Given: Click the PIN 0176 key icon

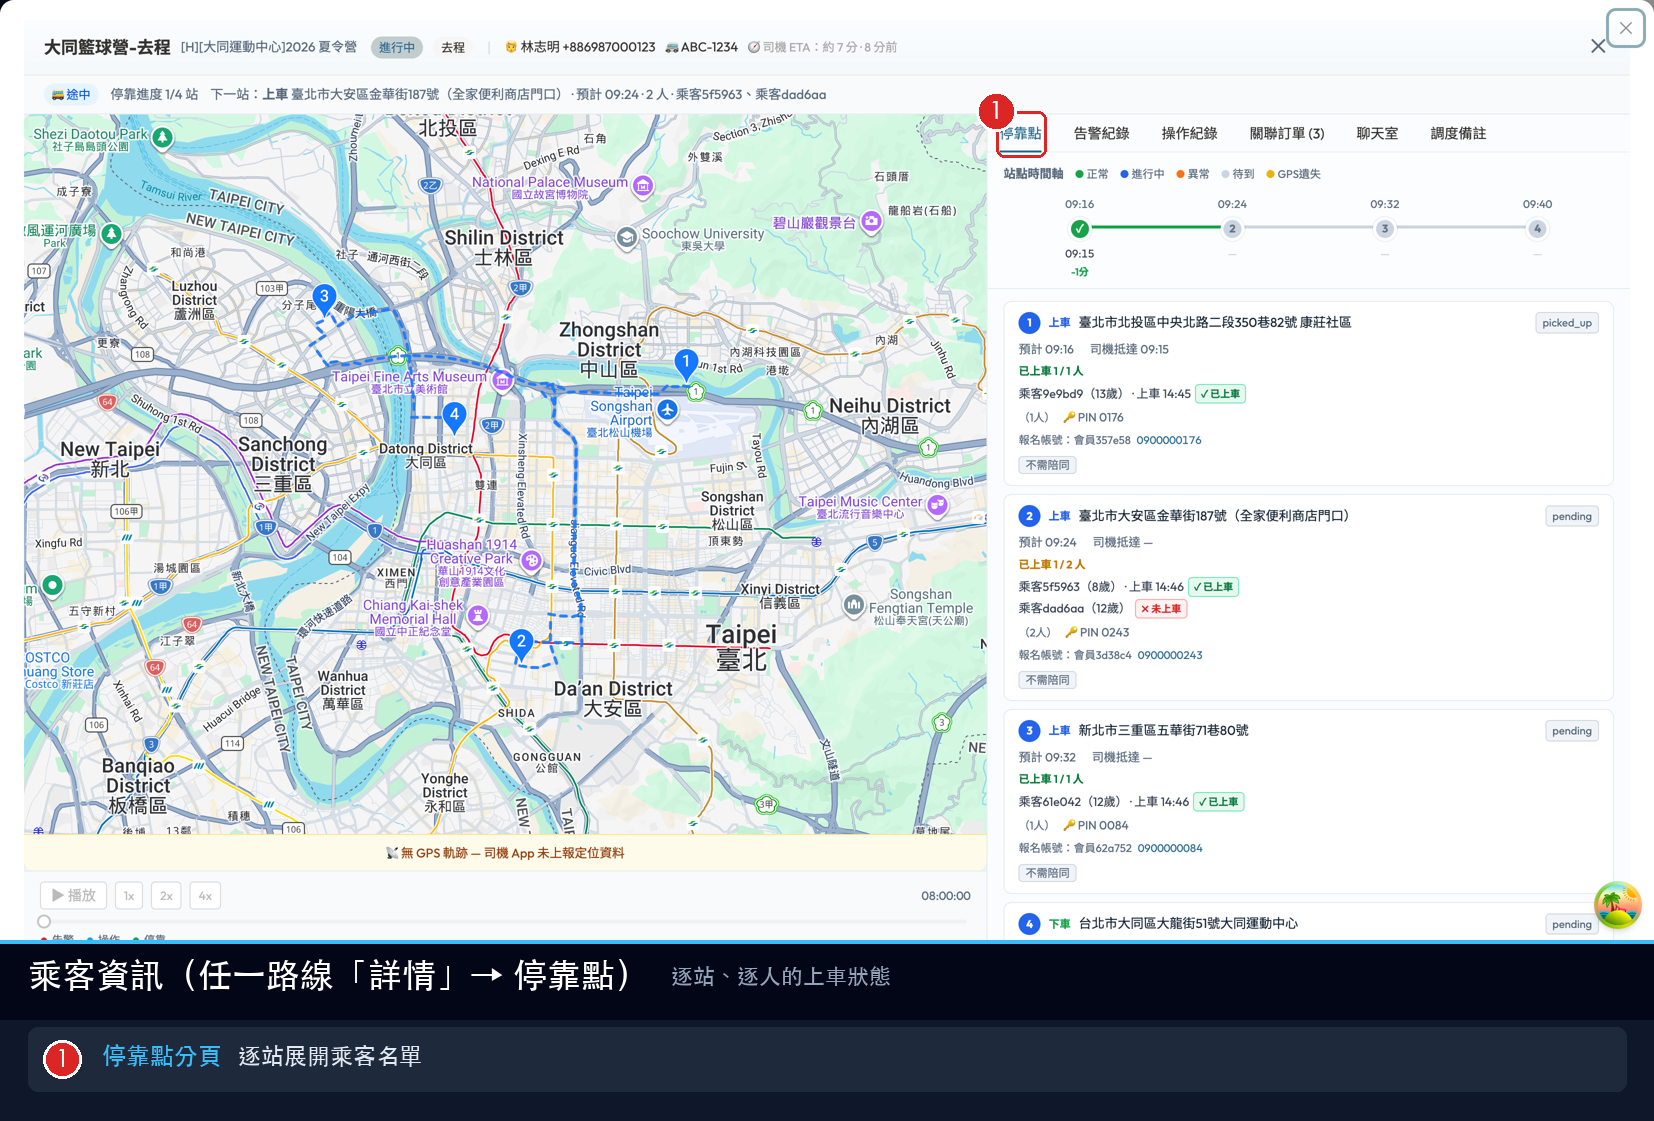Looking at the screenshot, I should click(1069, 418).
